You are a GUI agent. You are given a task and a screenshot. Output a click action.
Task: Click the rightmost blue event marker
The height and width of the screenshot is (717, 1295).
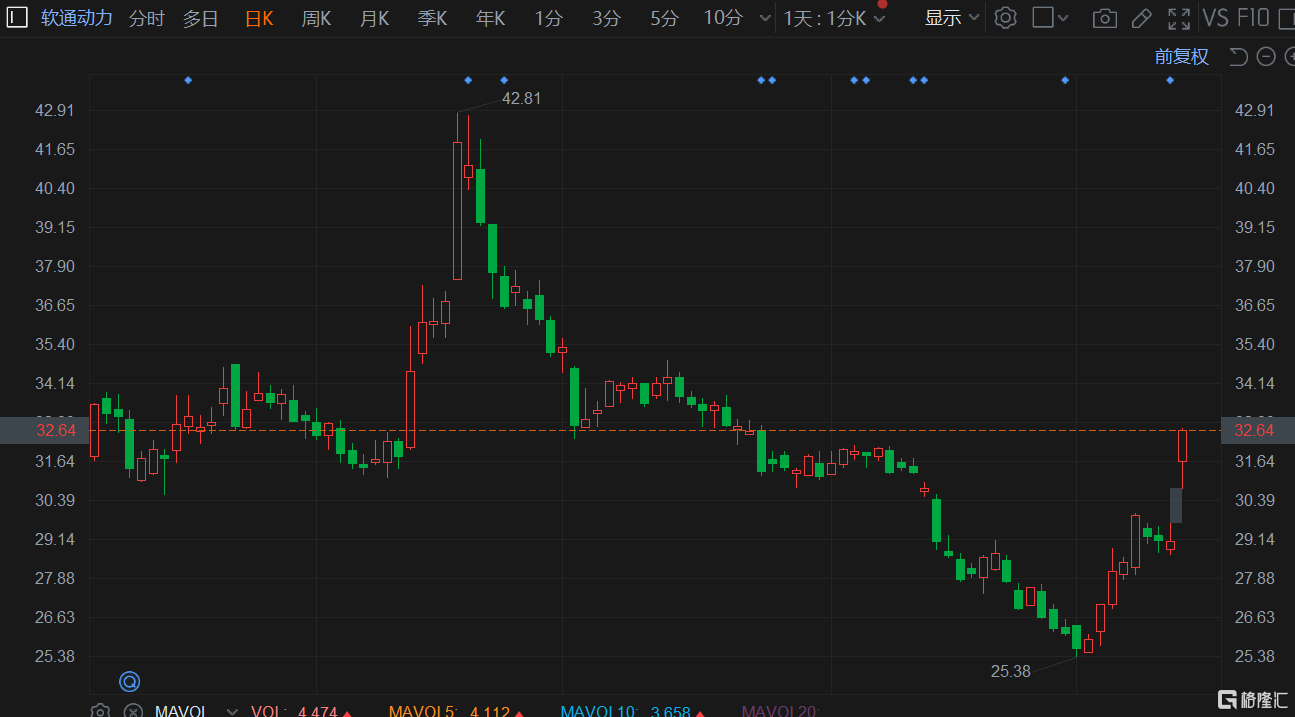(x=1170, y=80)
